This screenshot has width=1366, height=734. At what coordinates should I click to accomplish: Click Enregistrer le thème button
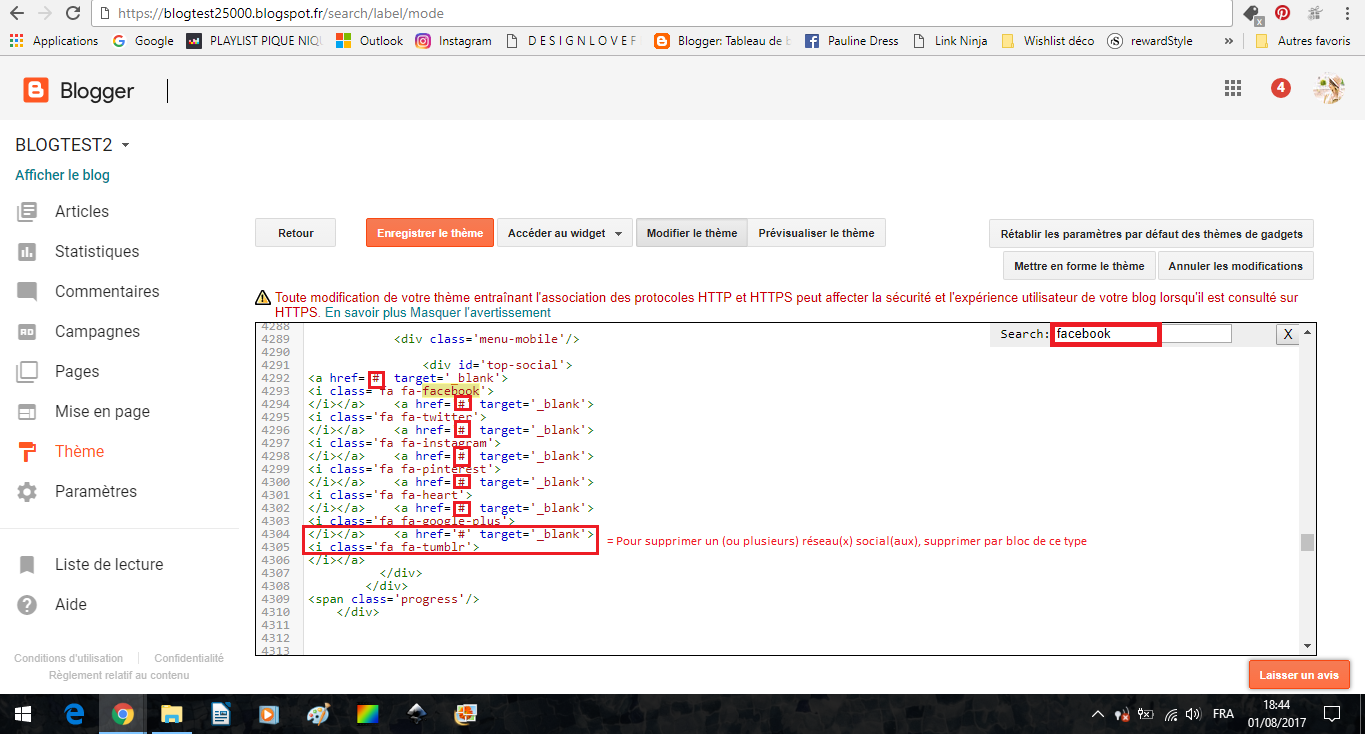[430, 233]
